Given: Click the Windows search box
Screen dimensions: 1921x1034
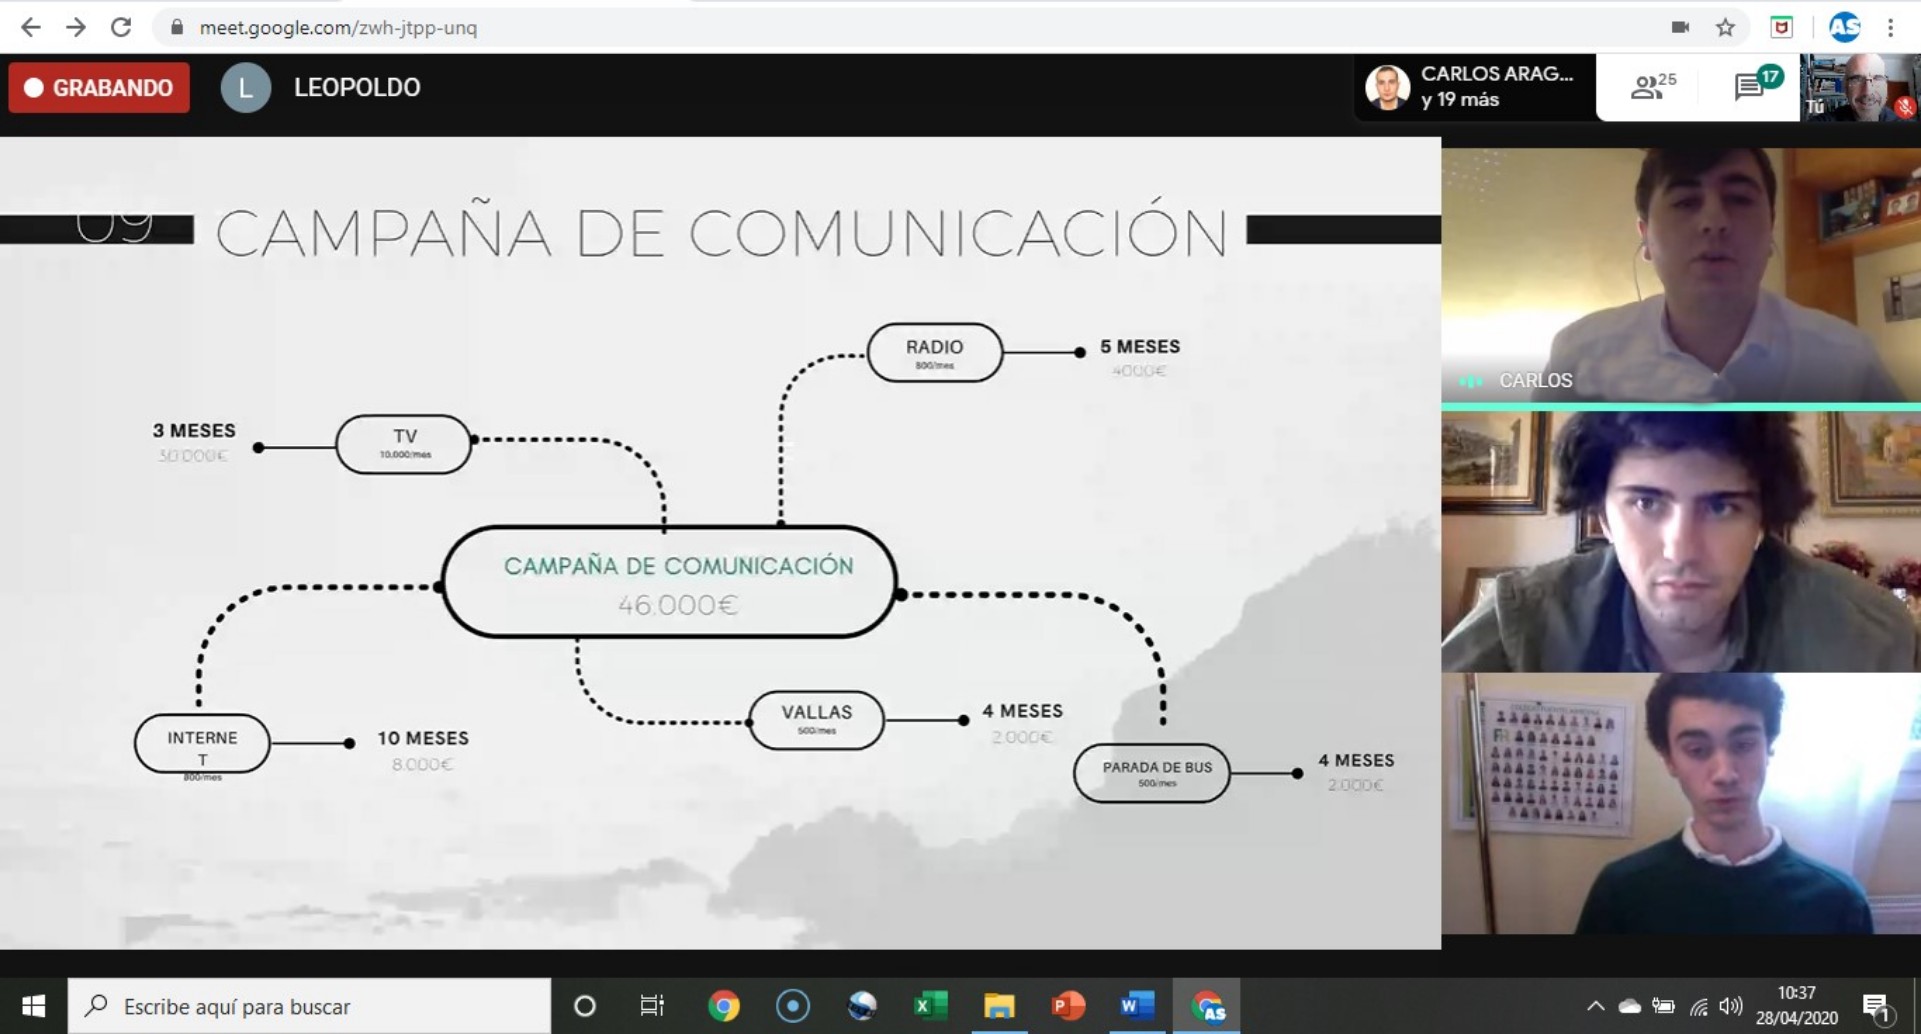Looking at the screenshot, I should coord(310,1006).
